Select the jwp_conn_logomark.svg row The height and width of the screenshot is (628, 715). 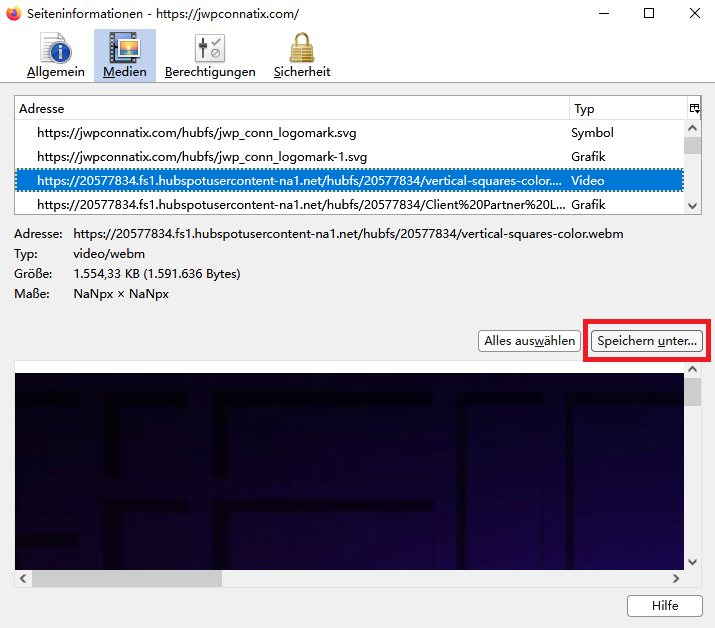coord(349,133)
